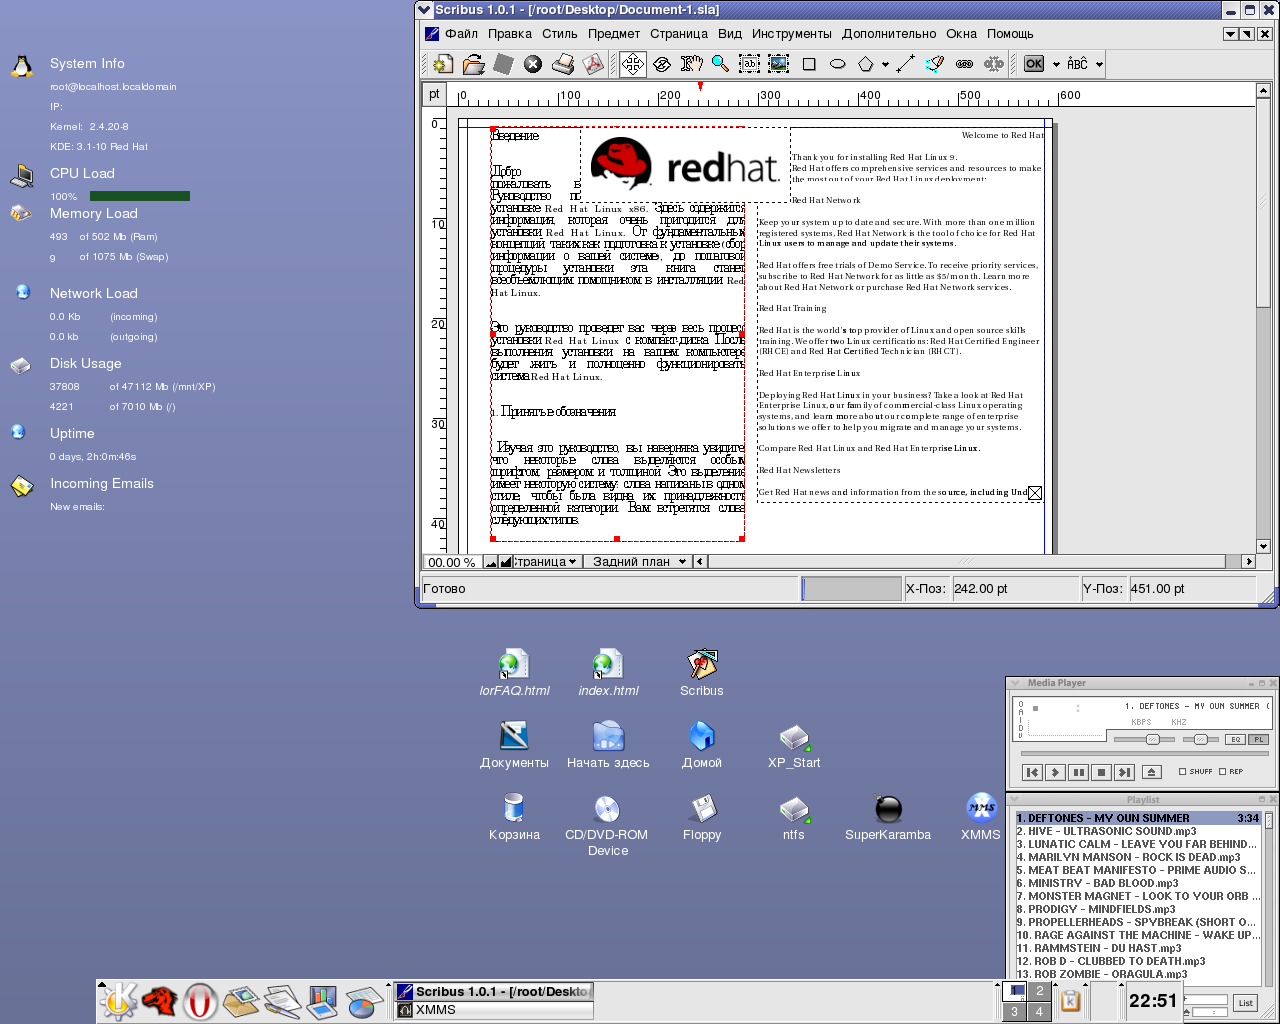
Task: Switch to virtual desktop 3 in pager
Action: pos(1014,1012)
